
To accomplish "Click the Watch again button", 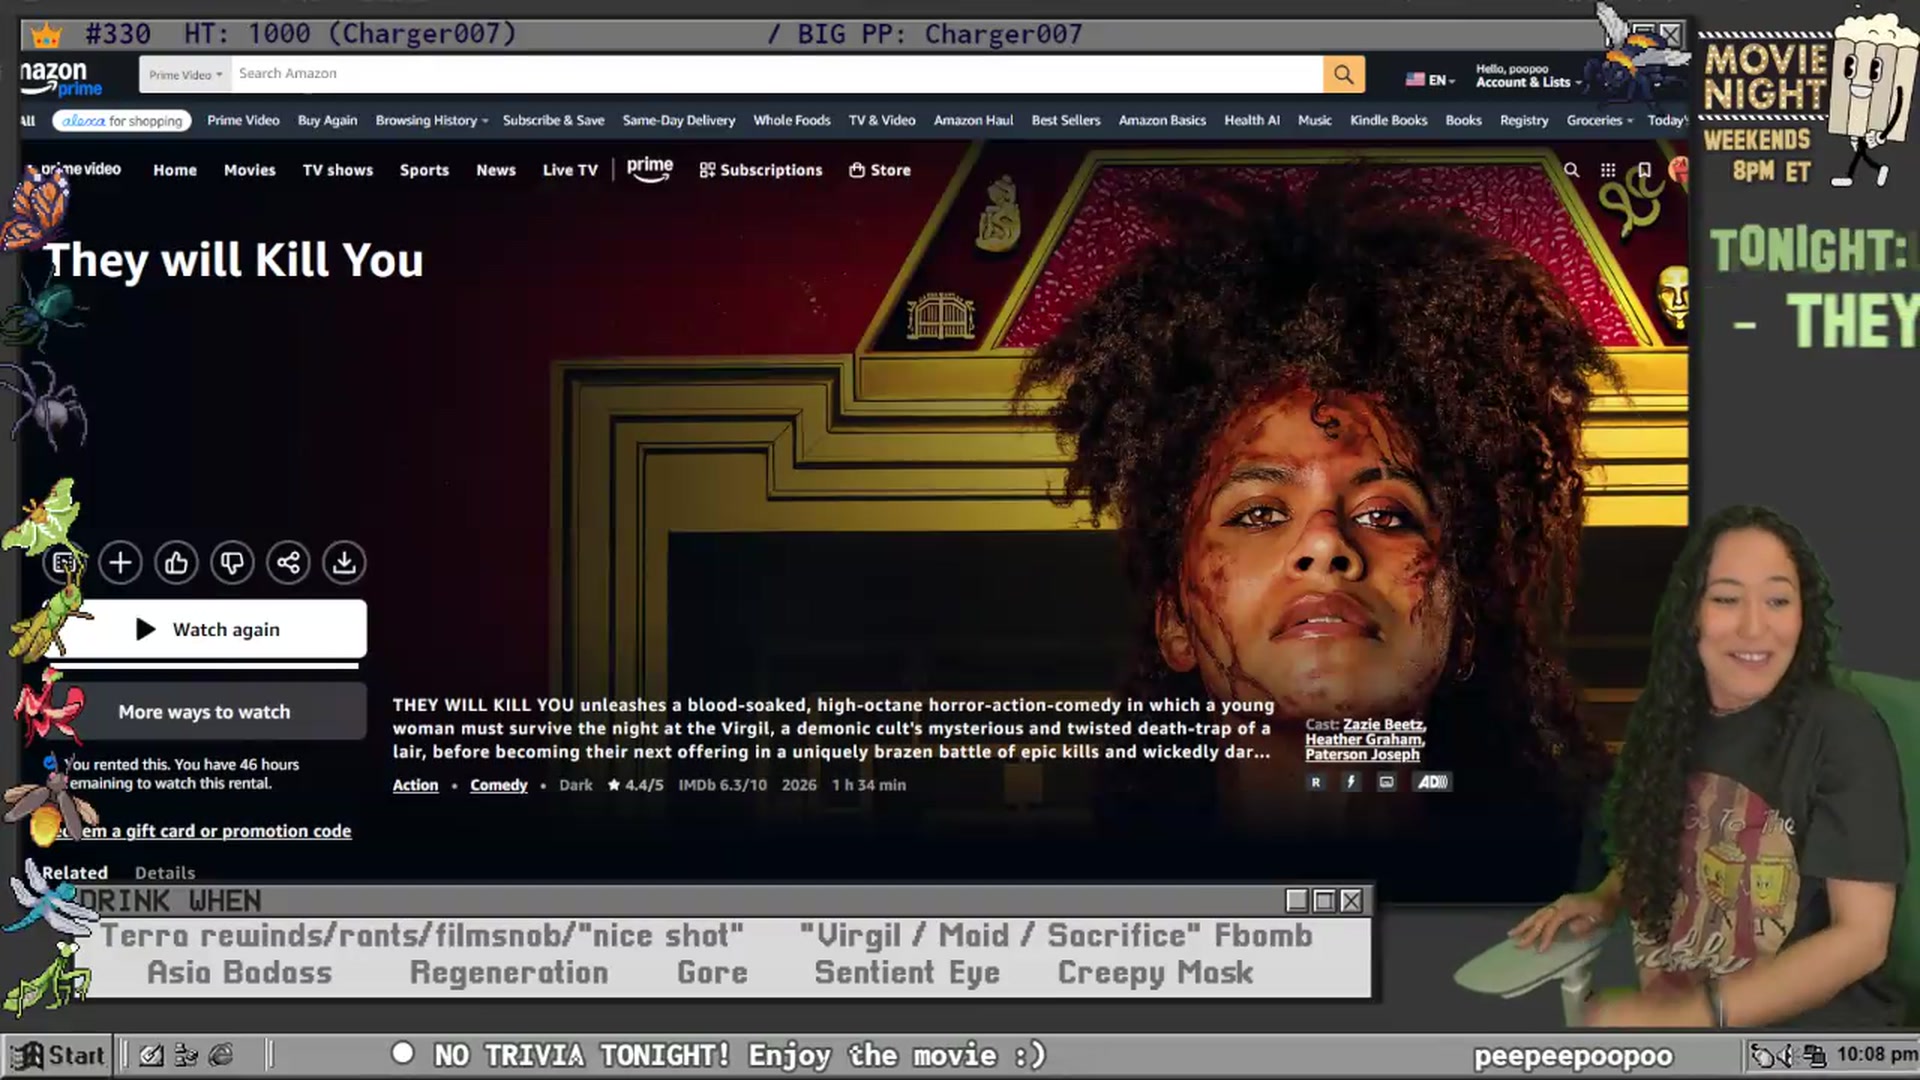I will pos(206,629).
